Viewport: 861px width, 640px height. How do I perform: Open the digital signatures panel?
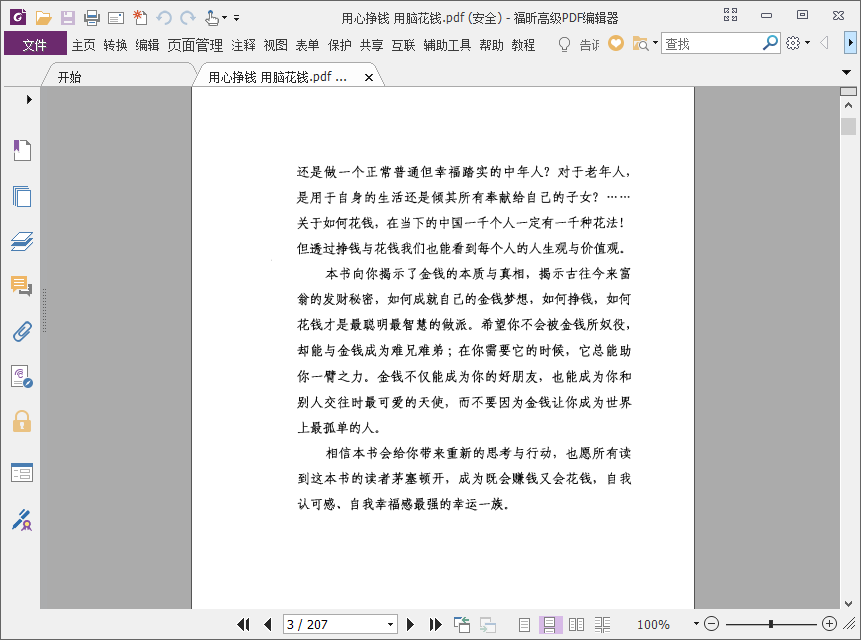click(x=22, y=377)
